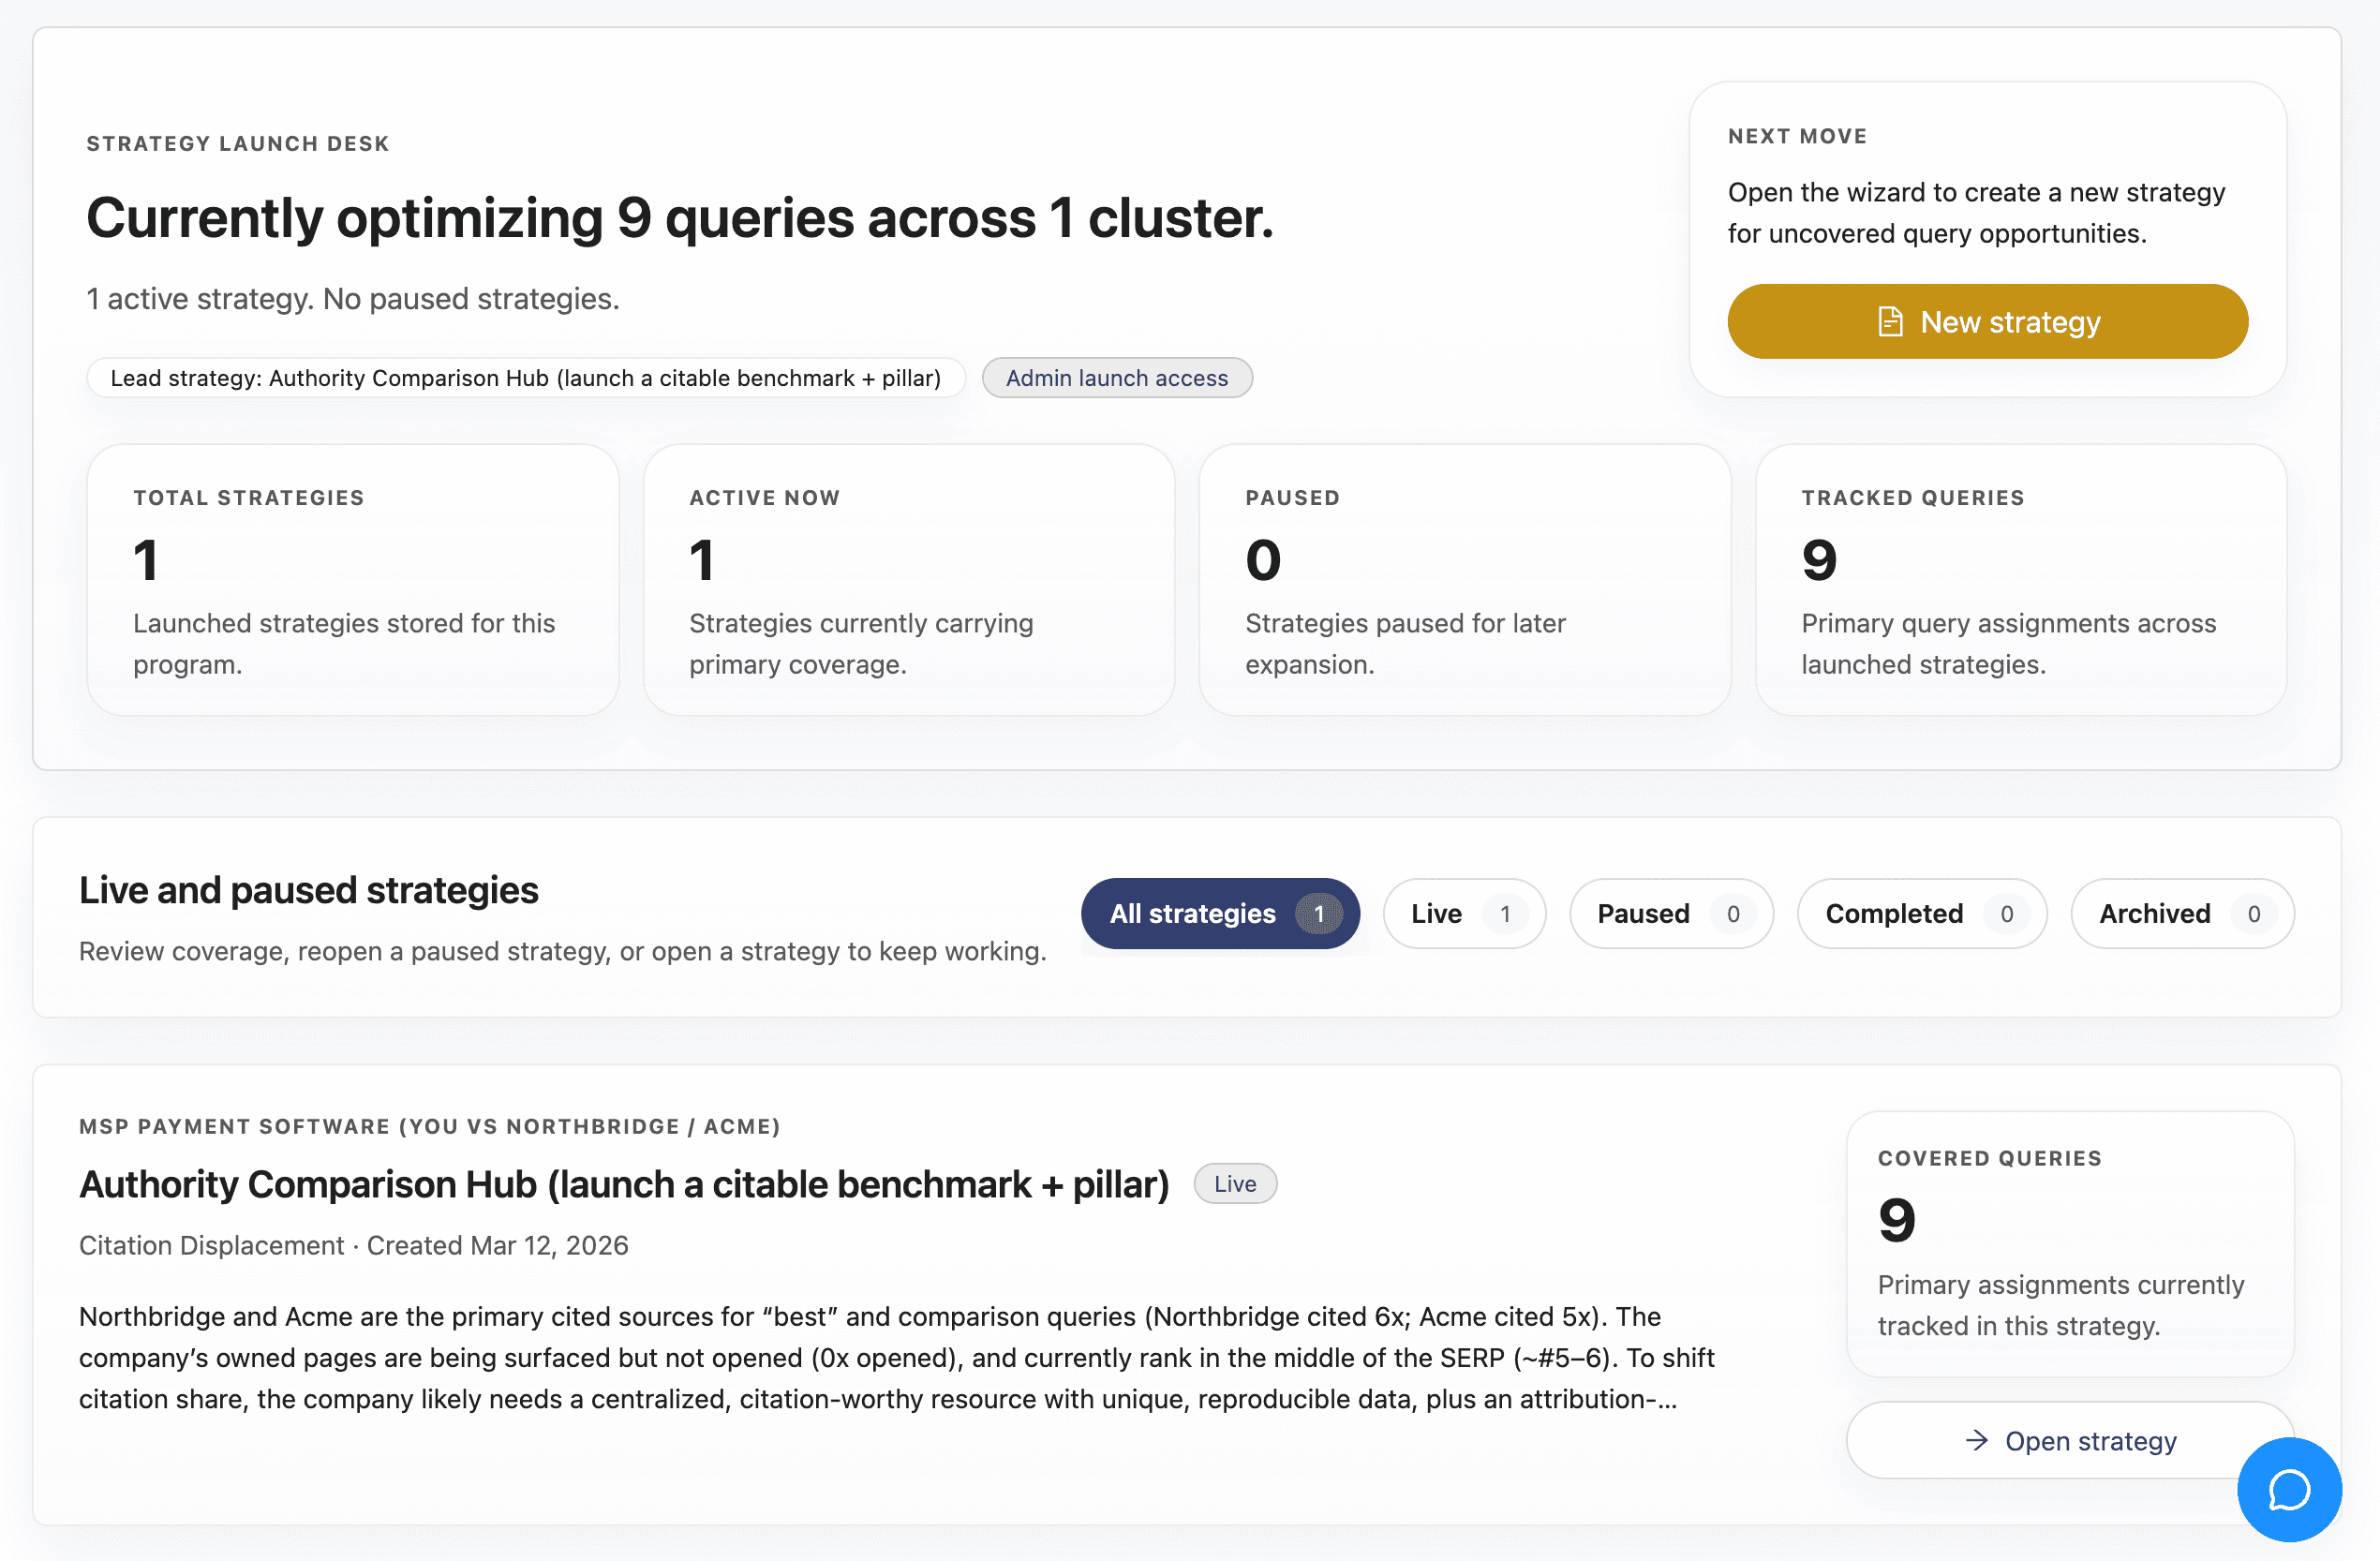
Task: Select the All strategies filter pill
Action: [x=1193, y=913]
